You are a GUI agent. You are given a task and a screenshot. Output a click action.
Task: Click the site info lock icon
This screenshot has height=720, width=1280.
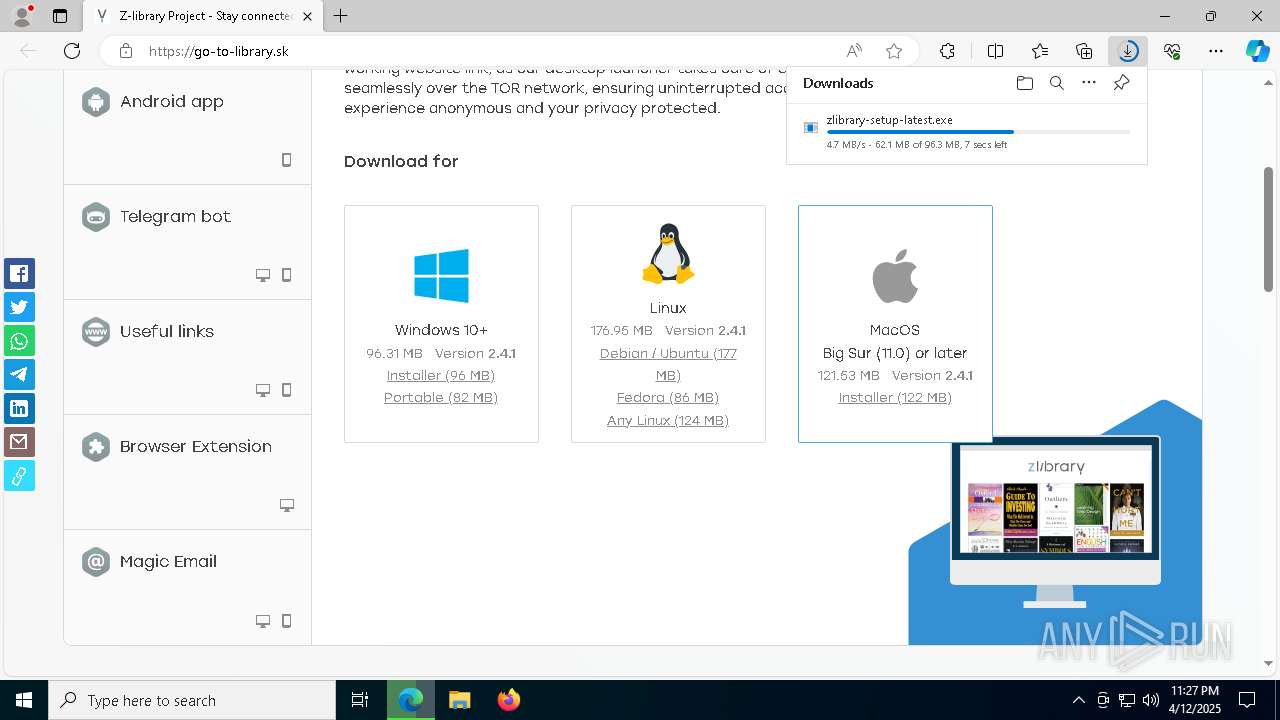(x=126, y=51)
